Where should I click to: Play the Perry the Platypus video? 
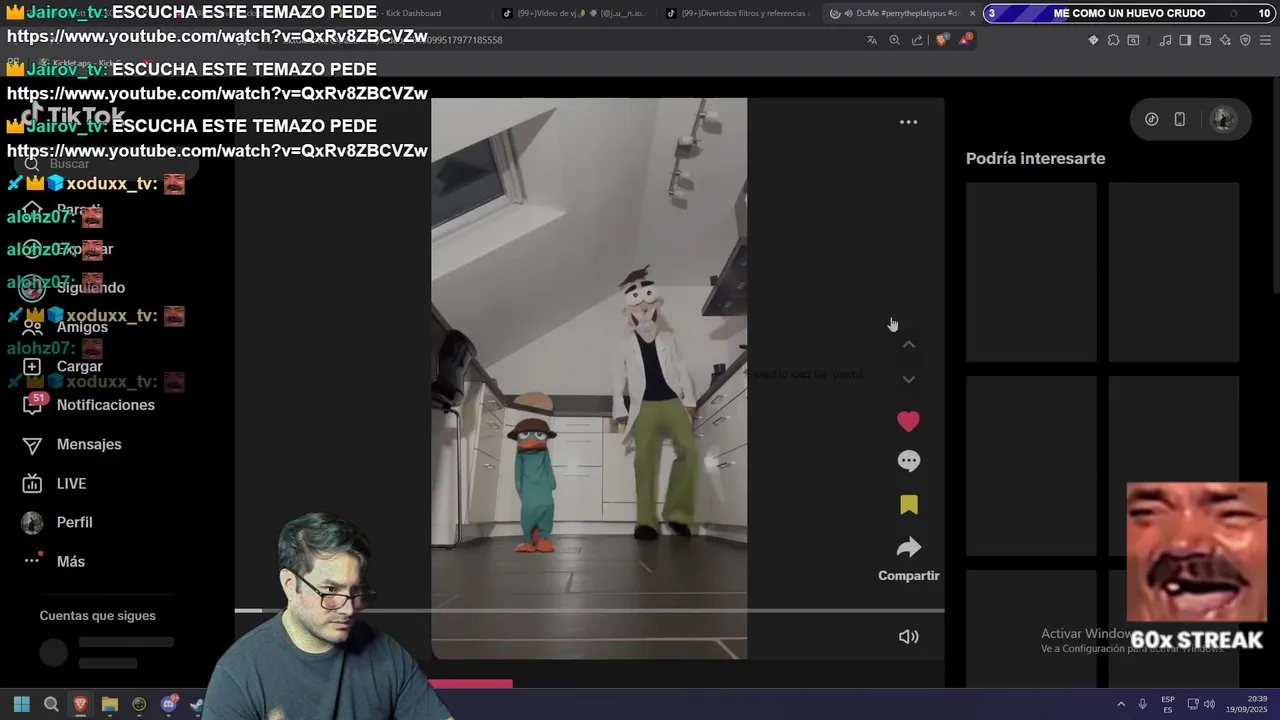point(589,378)
